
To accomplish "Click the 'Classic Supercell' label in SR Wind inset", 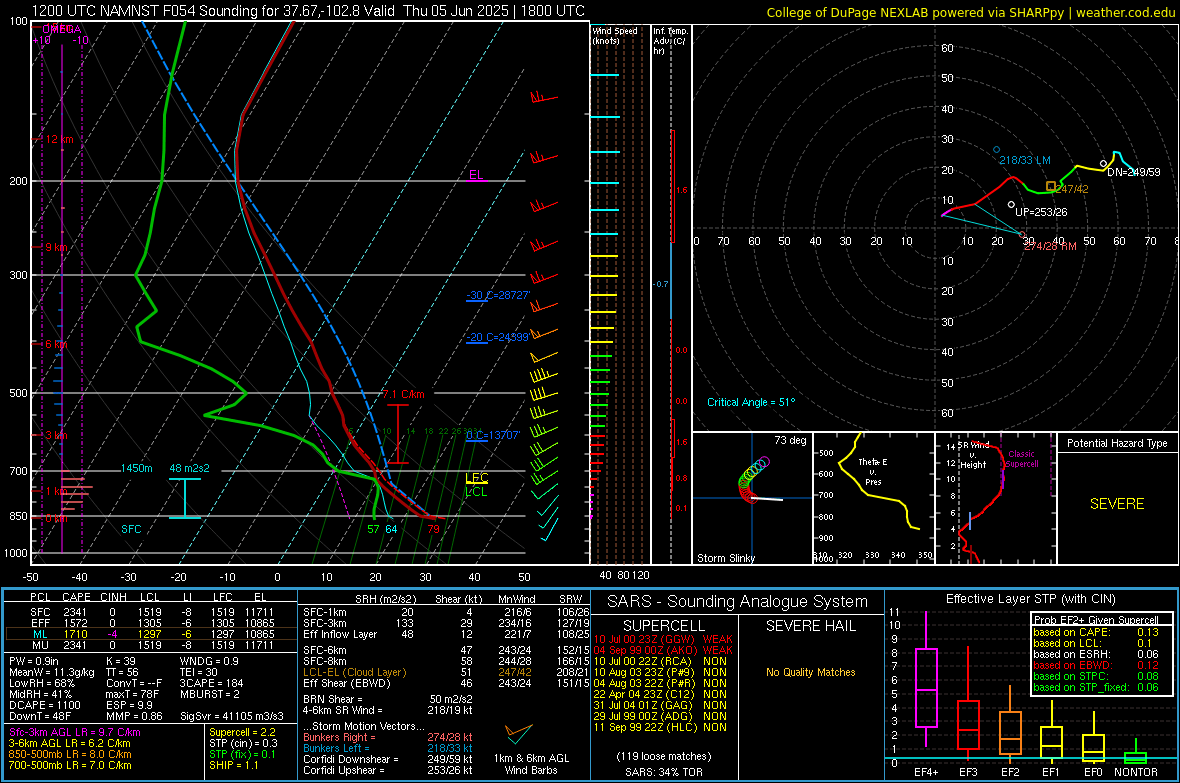I will (1022, 459).
